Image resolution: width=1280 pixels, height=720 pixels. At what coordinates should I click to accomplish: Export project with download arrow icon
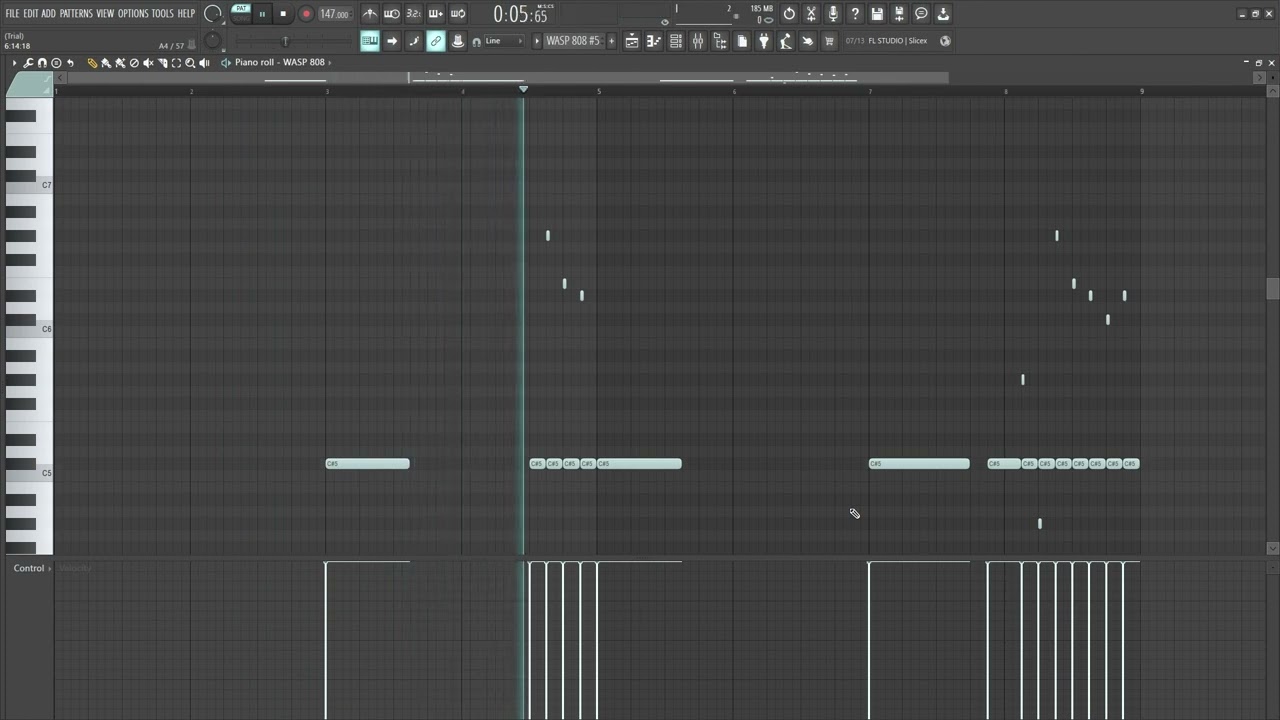pyautogui.click(x=943, y=14)
